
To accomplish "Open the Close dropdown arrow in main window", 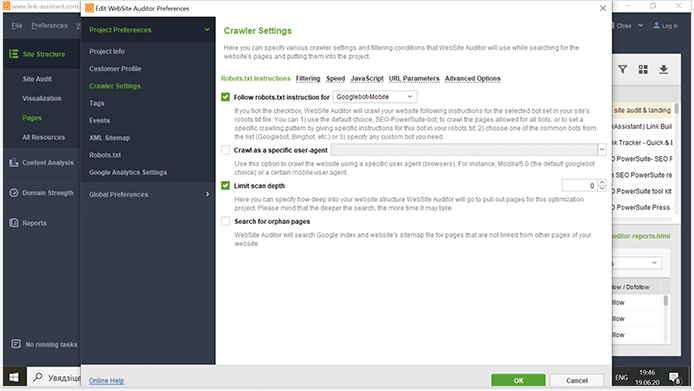I will pyautogui.click(x=640, y=25).
